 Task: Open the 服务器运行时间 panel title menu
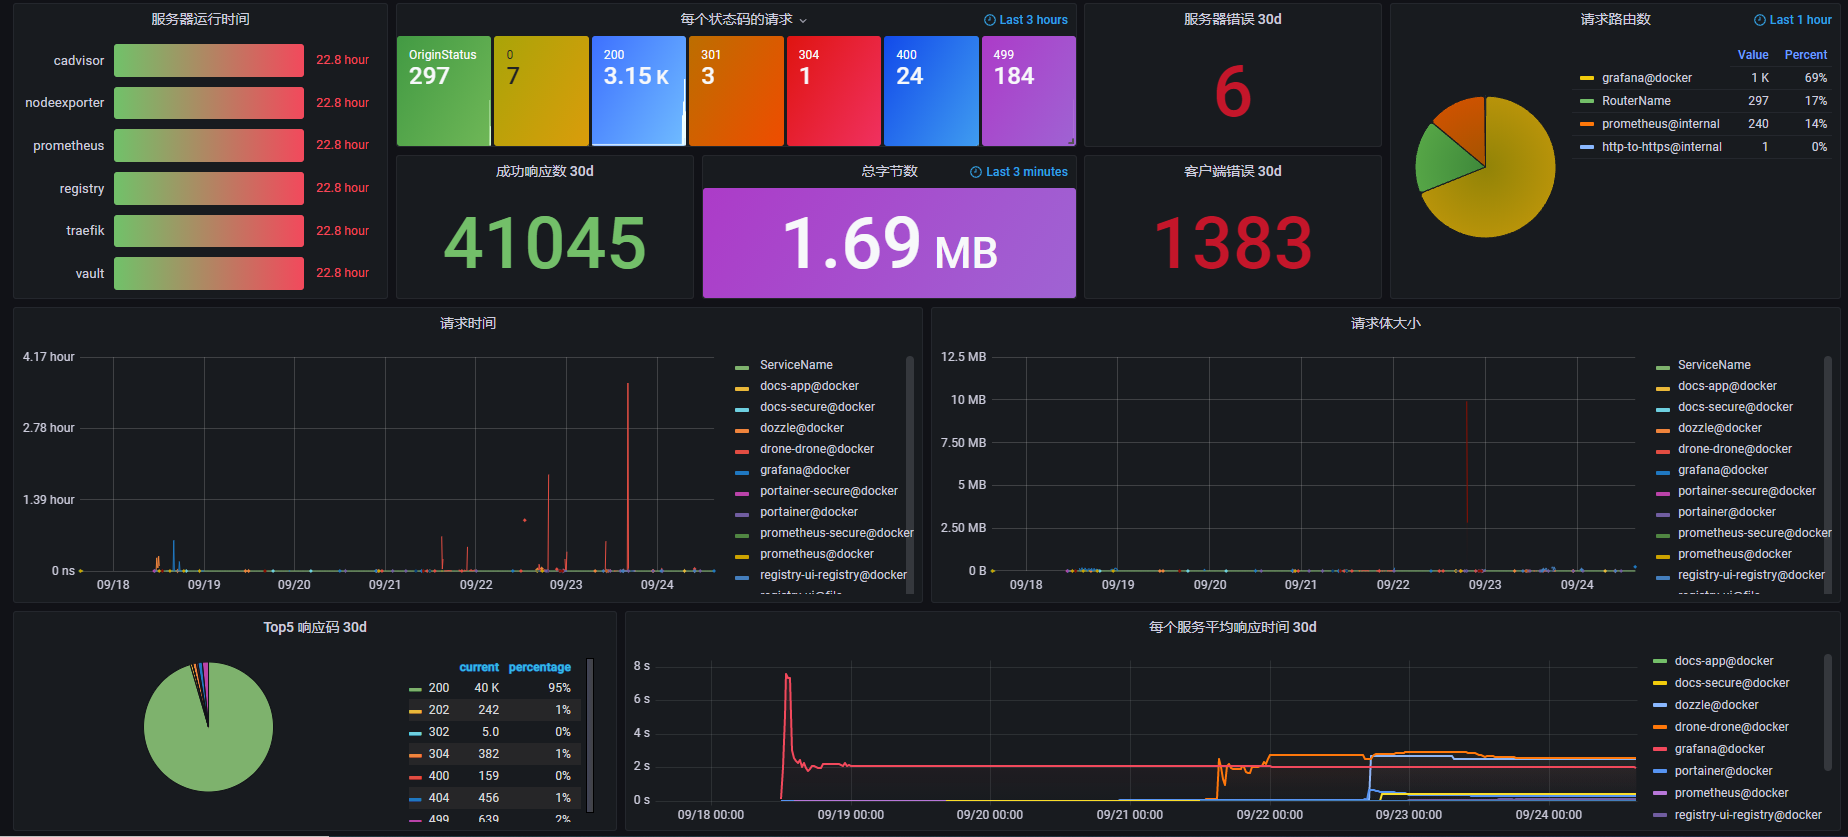pyautogui.click(x=200, y=19)
